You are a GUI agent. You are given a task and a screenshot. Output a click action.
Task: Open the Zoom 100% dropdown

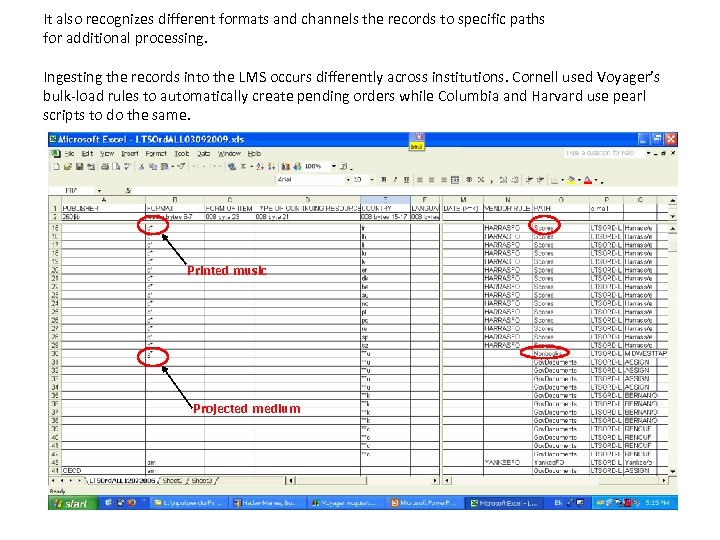click(x=334, y=166)
